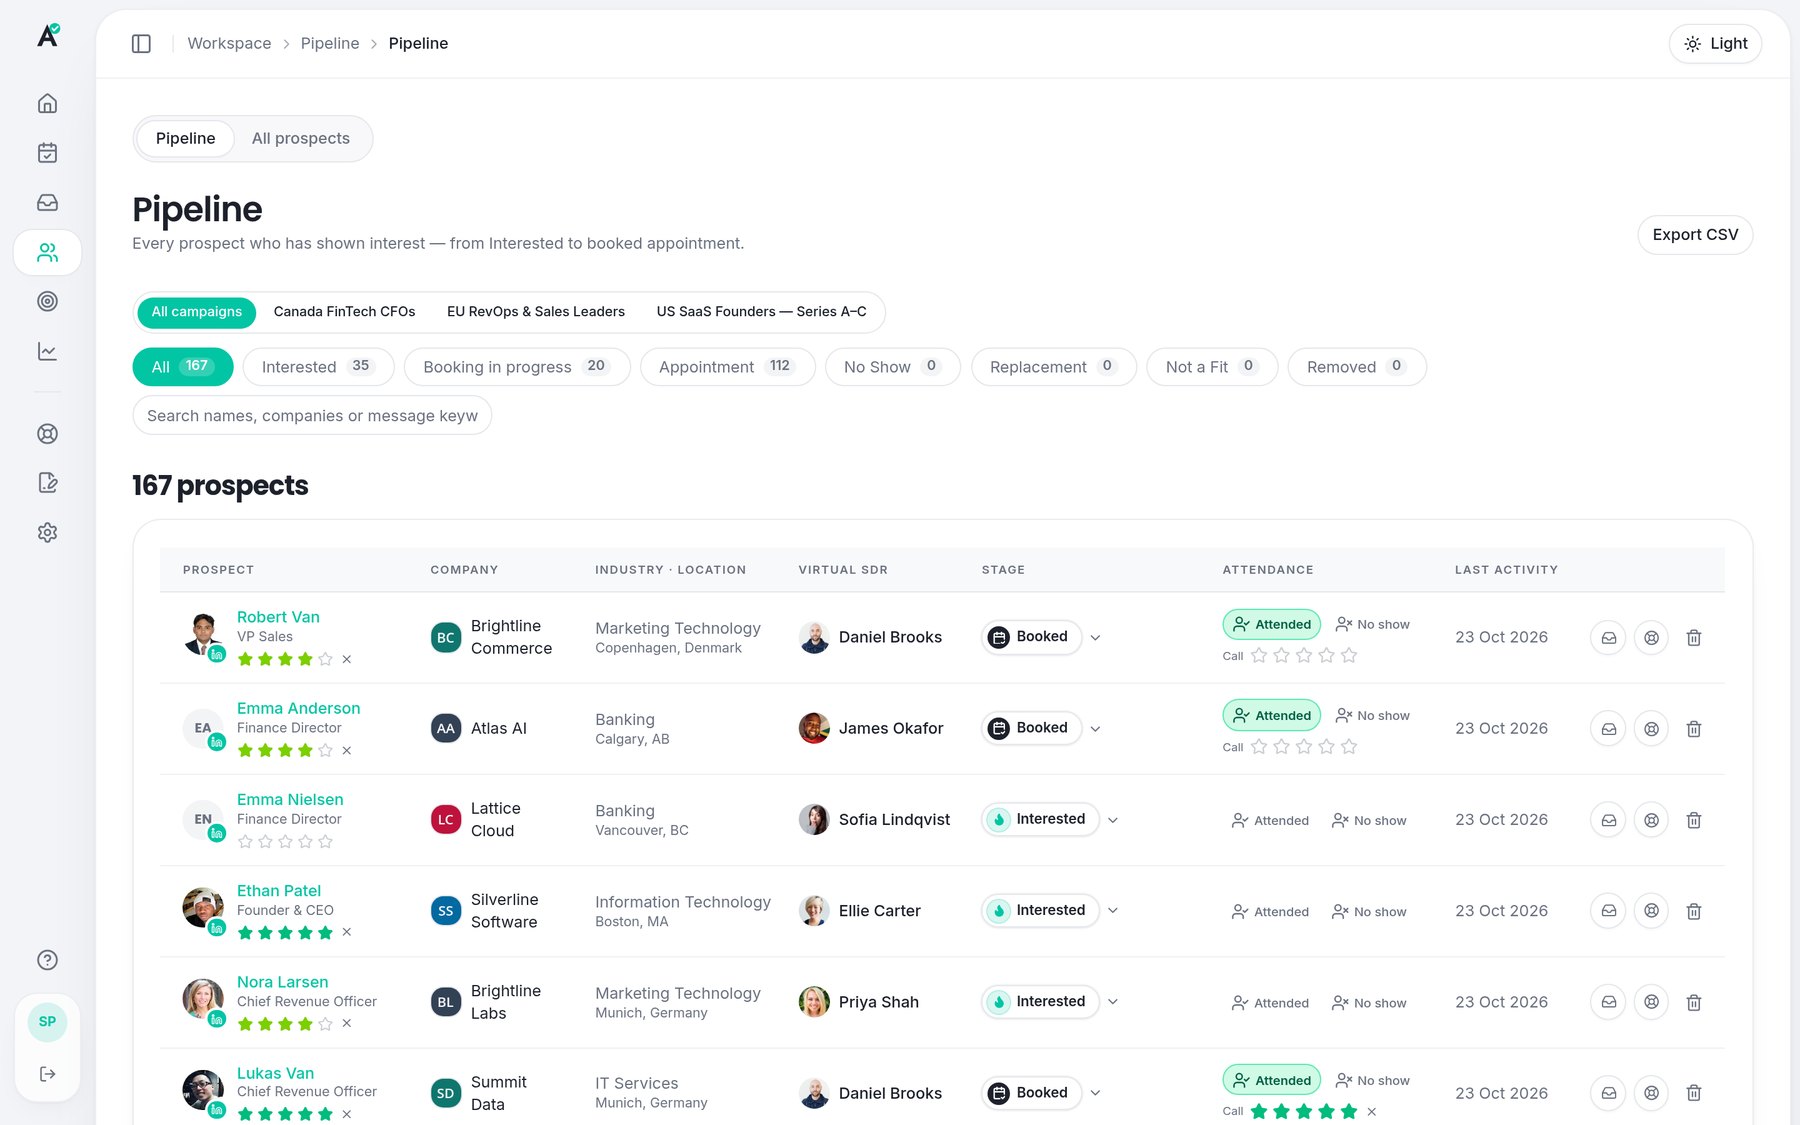Open the document edit icon in sidebar
Viewport: 1800px width, 1125px height.
coord(47,483)
